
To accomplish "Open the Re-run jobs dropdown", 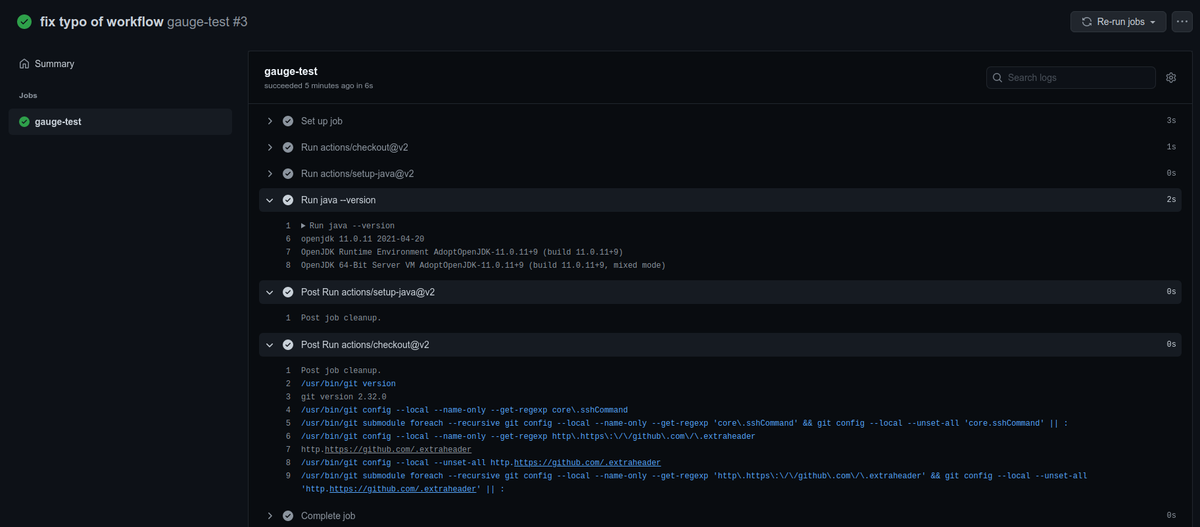I will pyautogui.click(x=1118, y=21).
